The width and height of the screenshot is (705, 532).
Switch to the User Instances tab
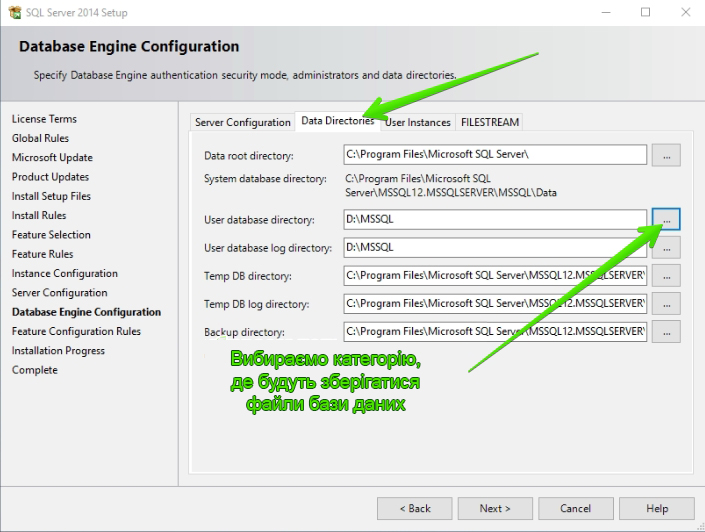pyautogui.click(x=418, y=122)
